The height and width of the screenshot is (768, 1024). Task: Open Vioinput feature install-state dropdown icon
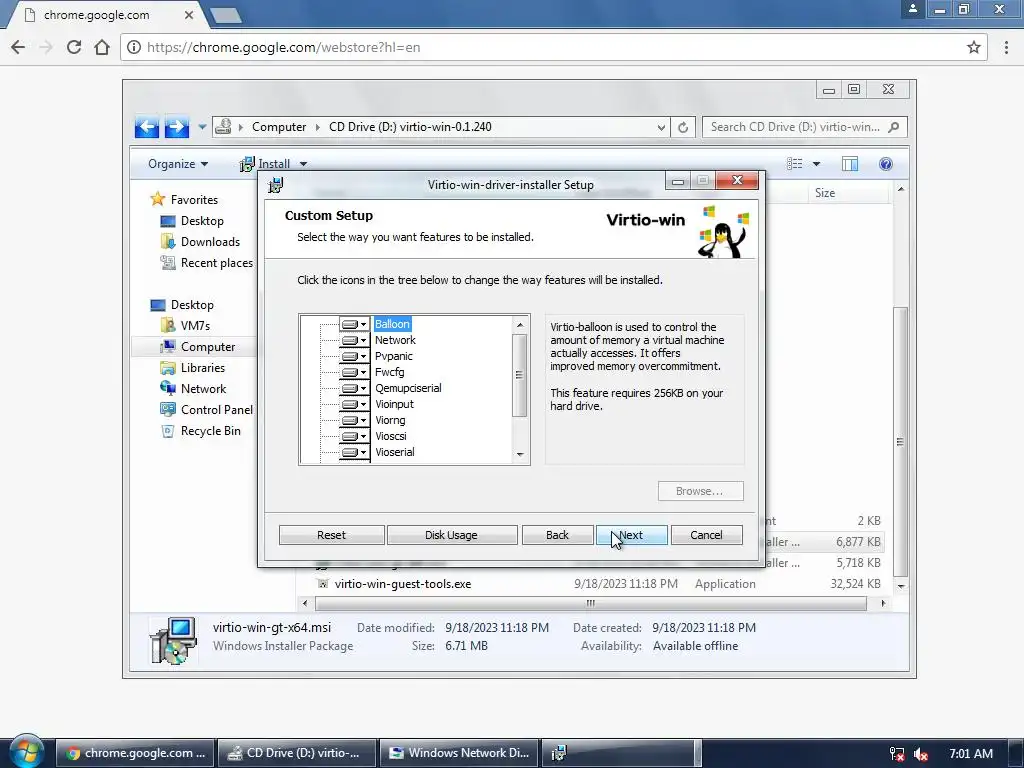tap(355, 404)
